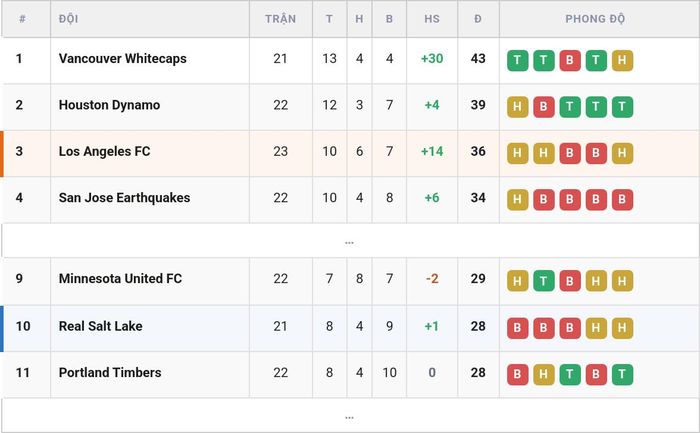Click Houston Dynamo's red B form badge

(543, 107)
